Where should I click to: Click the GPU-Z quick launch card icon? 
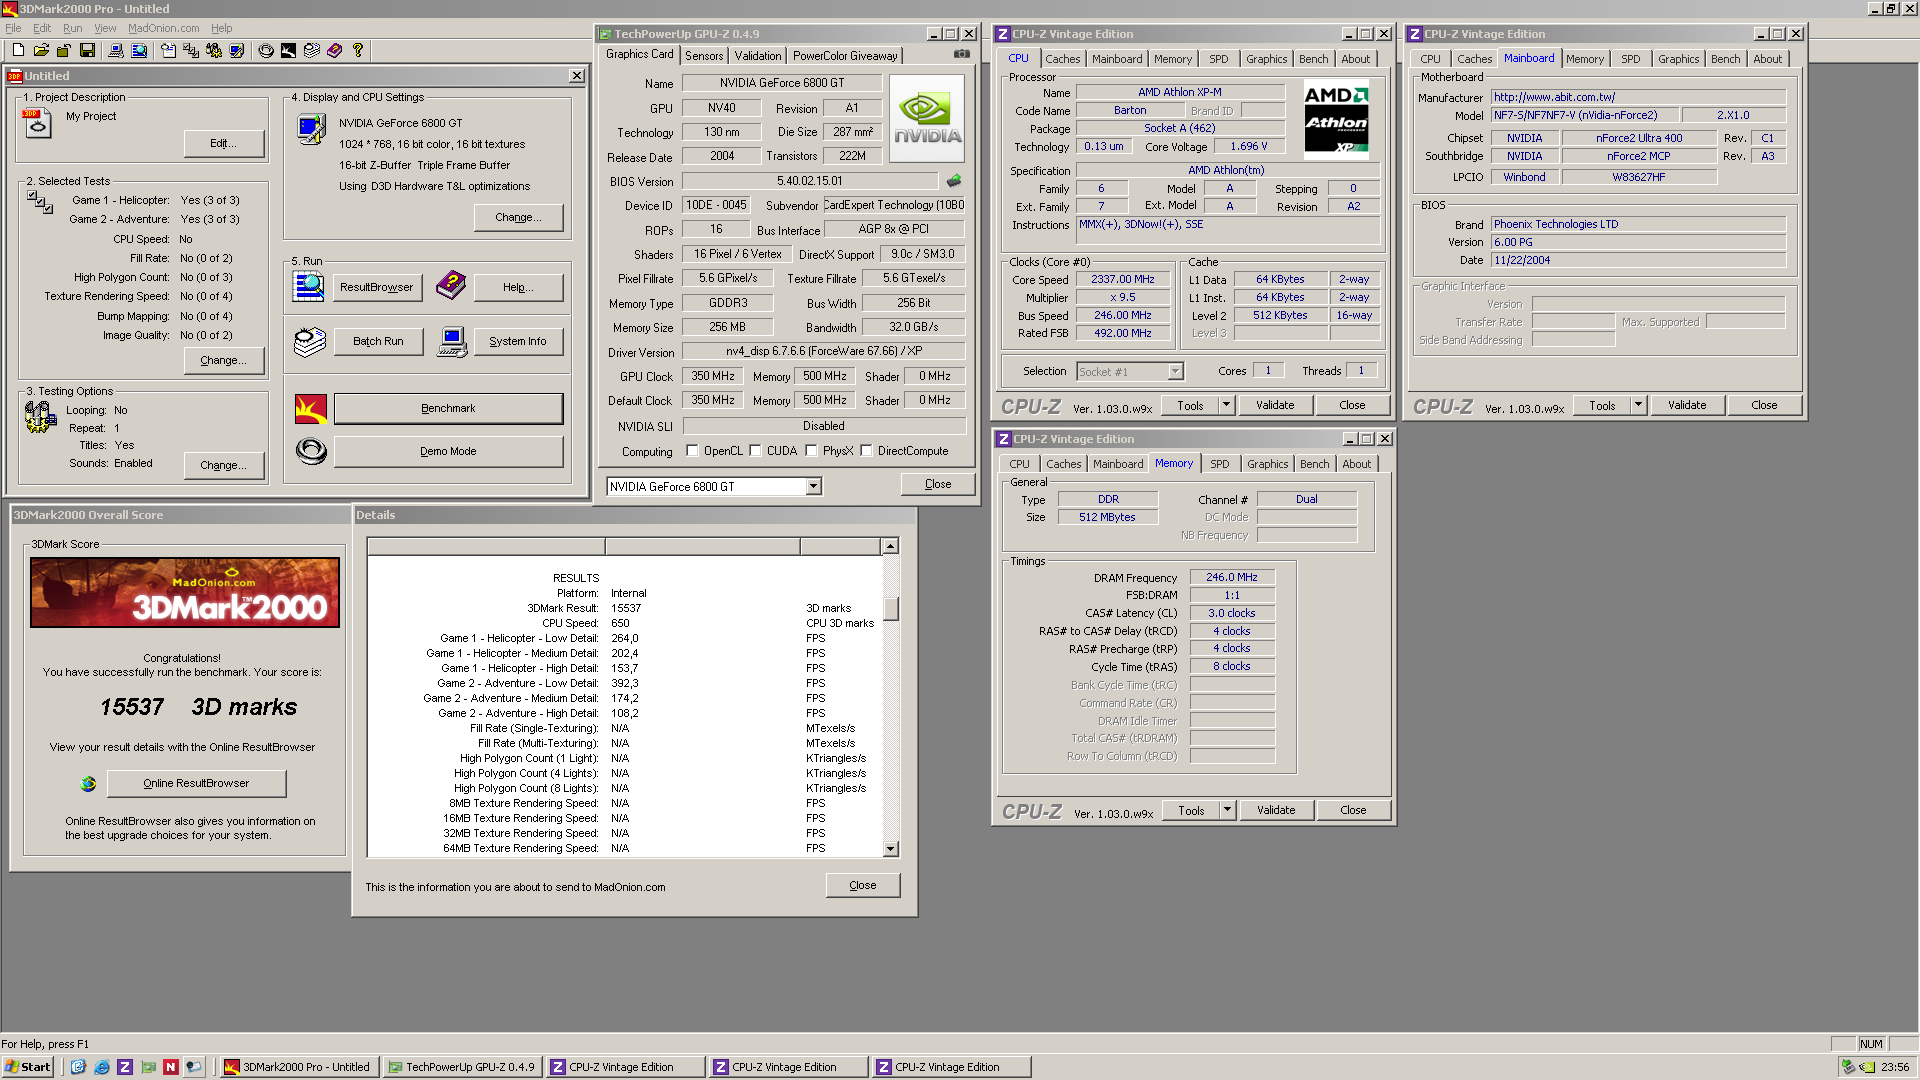(x=148, y=1067)
